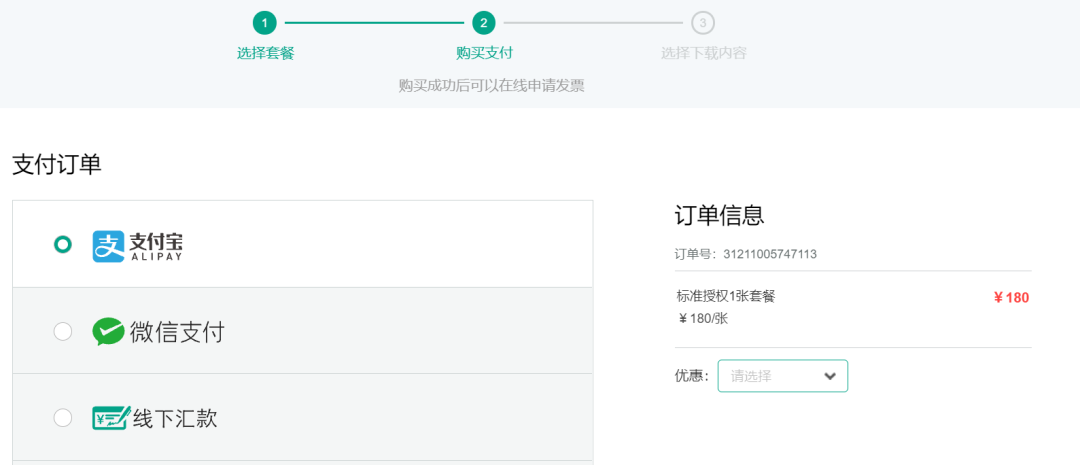This screenshot has height=465, width=1080.
Task: Click the order number 31211005747113
Action: (x=770, y=254)
